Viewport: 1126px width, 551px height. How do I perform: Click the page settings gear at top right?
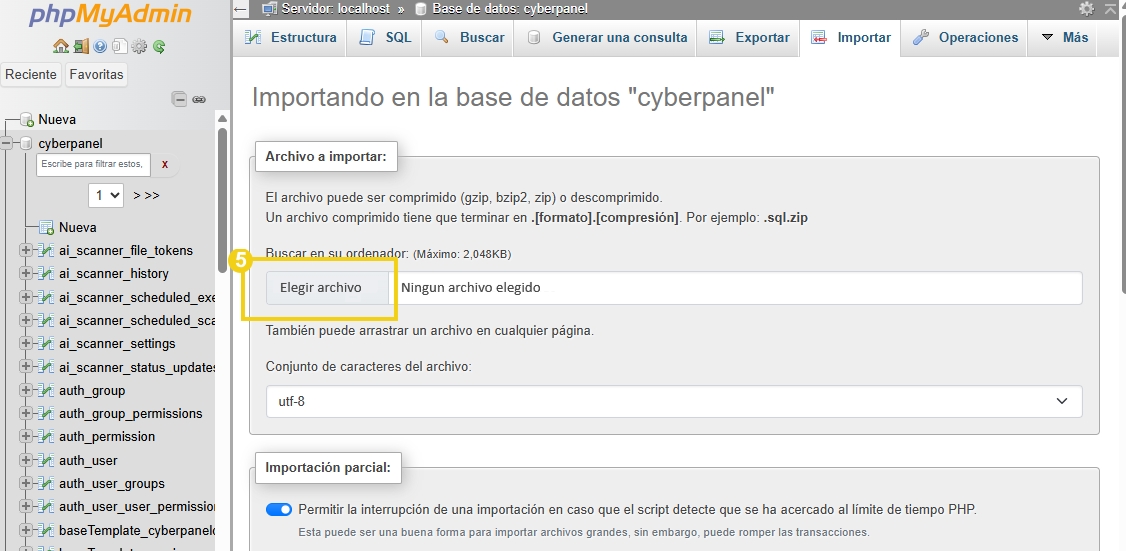tap(1087, 9)
